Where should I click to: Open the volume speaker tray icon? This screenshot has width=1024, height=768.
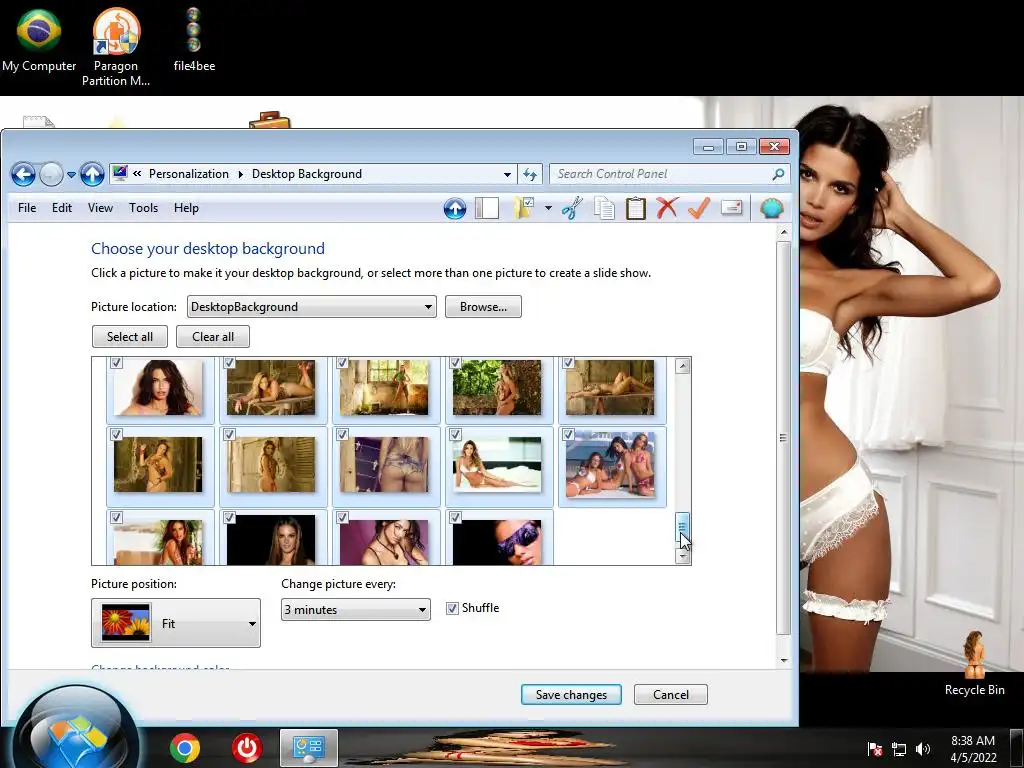[x=923, y=749]
